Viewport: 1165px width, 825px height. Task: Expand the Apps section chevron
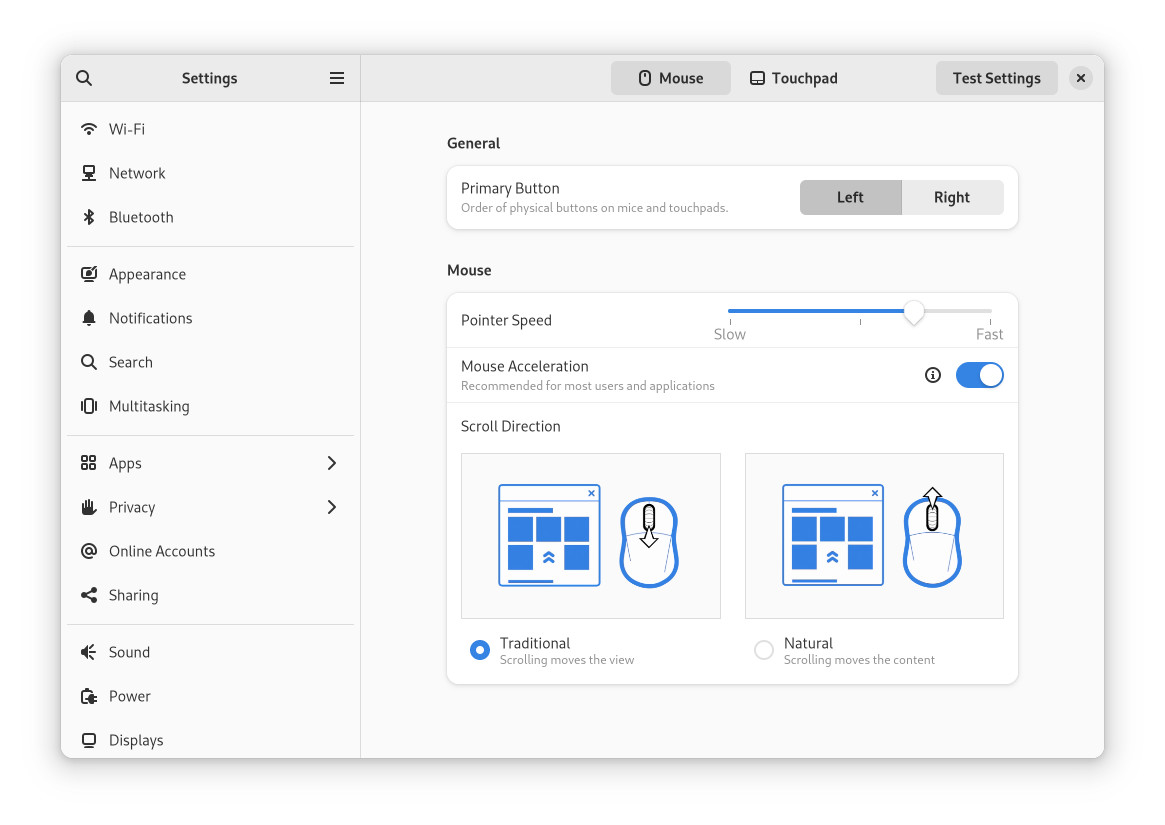tap(332, 463)
